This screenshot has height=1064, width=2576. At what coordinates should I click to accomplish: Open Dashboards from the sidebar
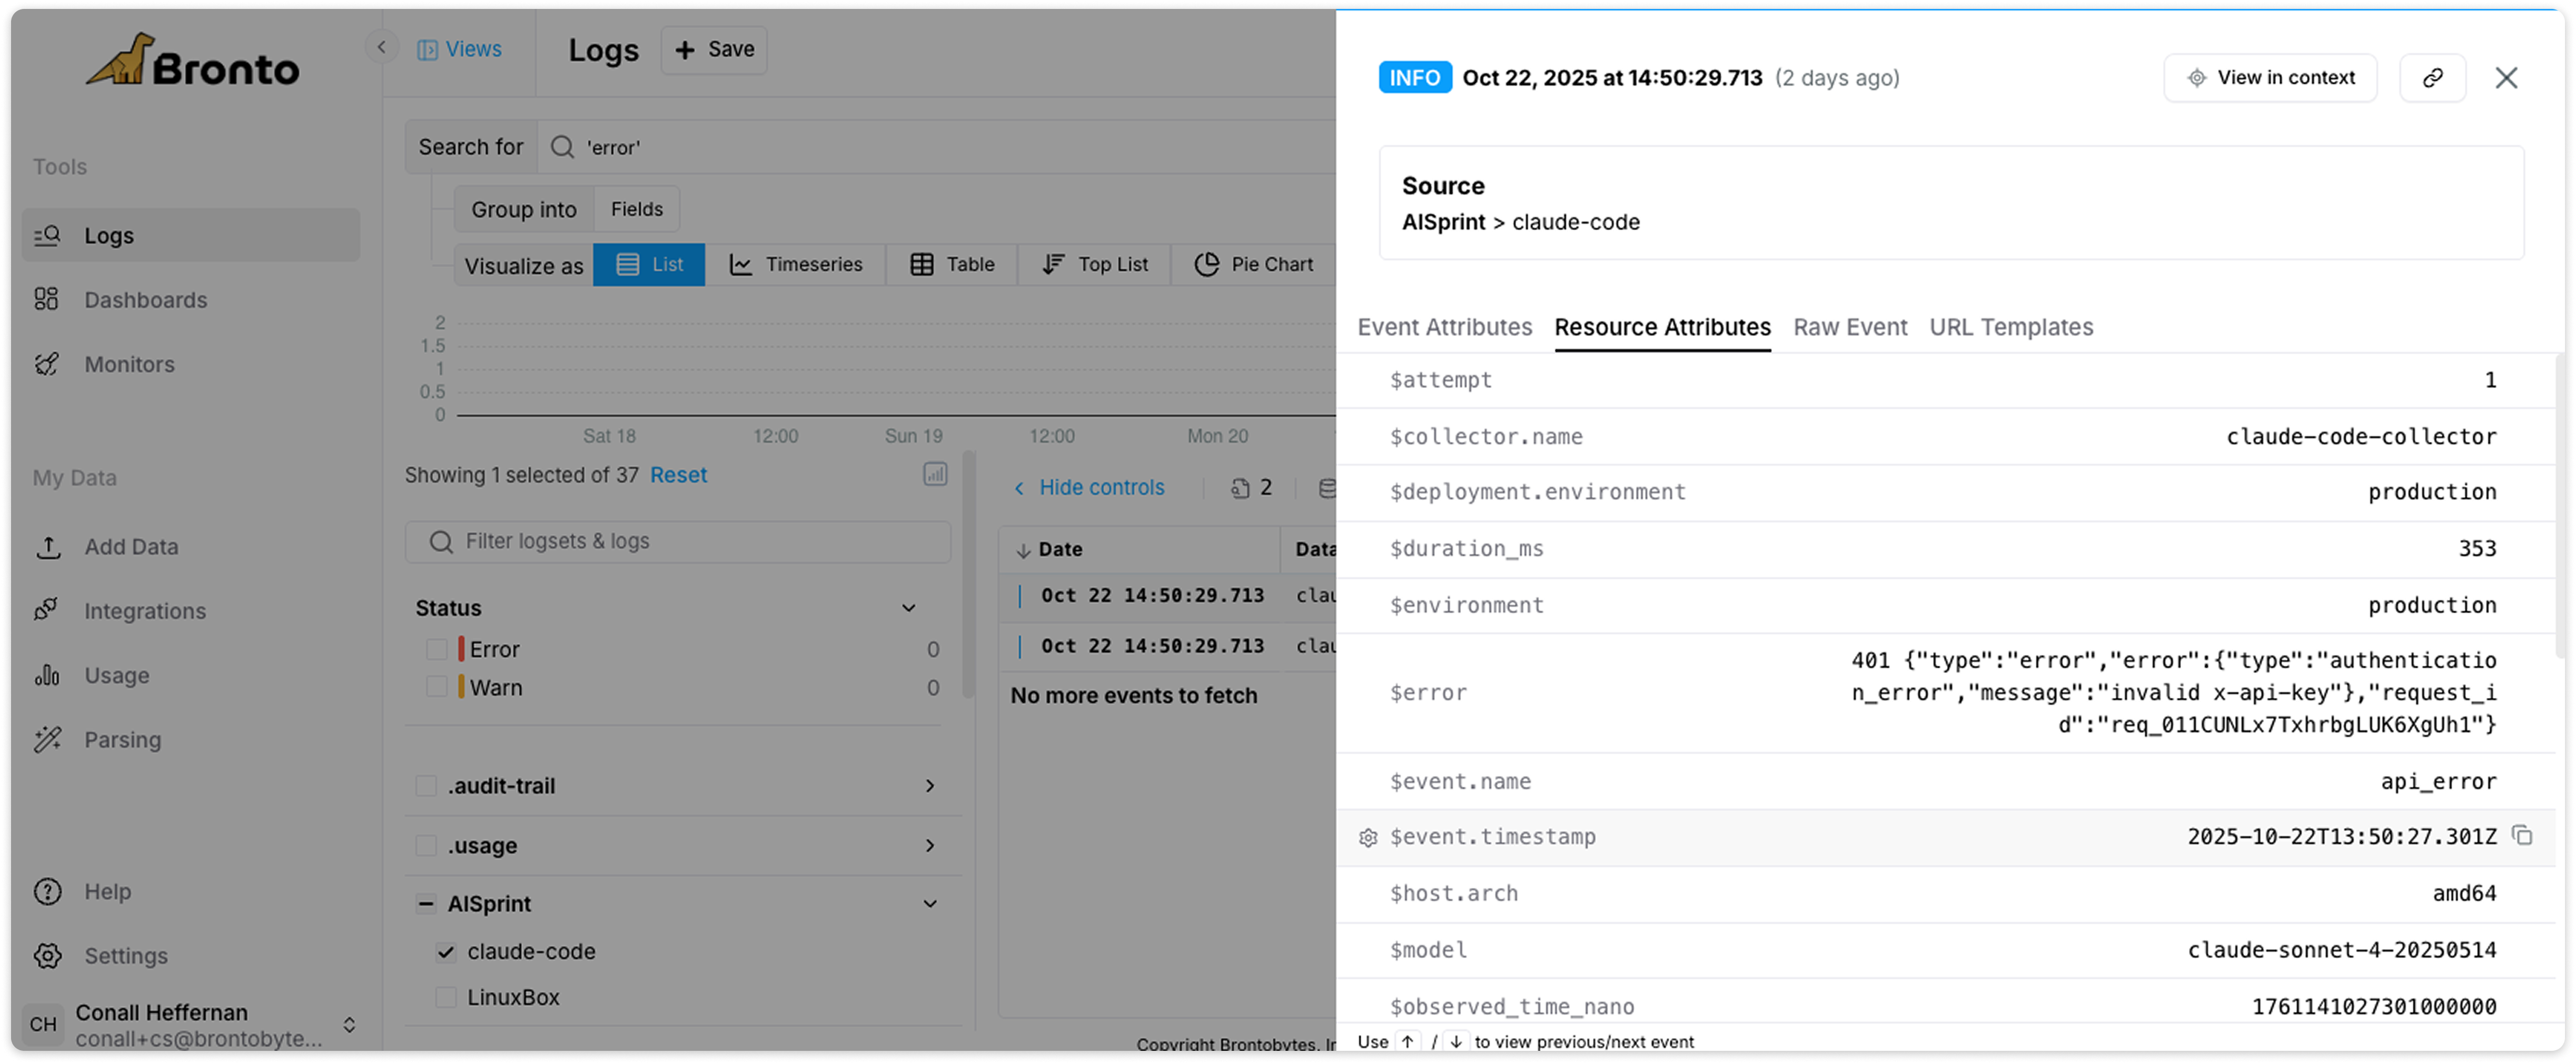tap(145, 300)
